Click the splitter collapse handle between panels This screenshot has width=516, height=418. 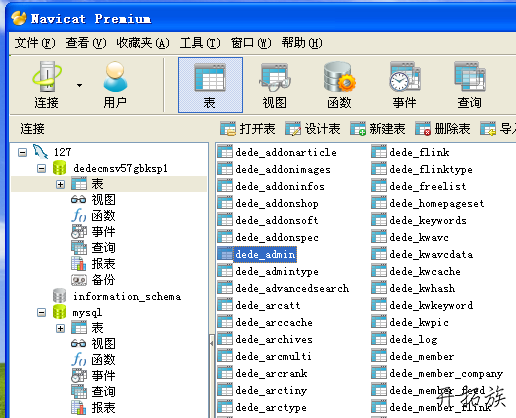[x=211, y=343]
